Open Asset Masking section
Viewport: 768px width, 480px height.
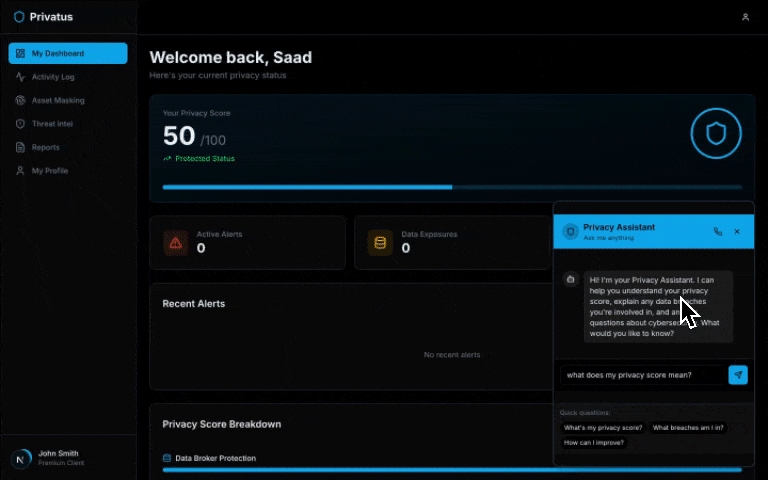pyautogui.click(x=57, y=100)
